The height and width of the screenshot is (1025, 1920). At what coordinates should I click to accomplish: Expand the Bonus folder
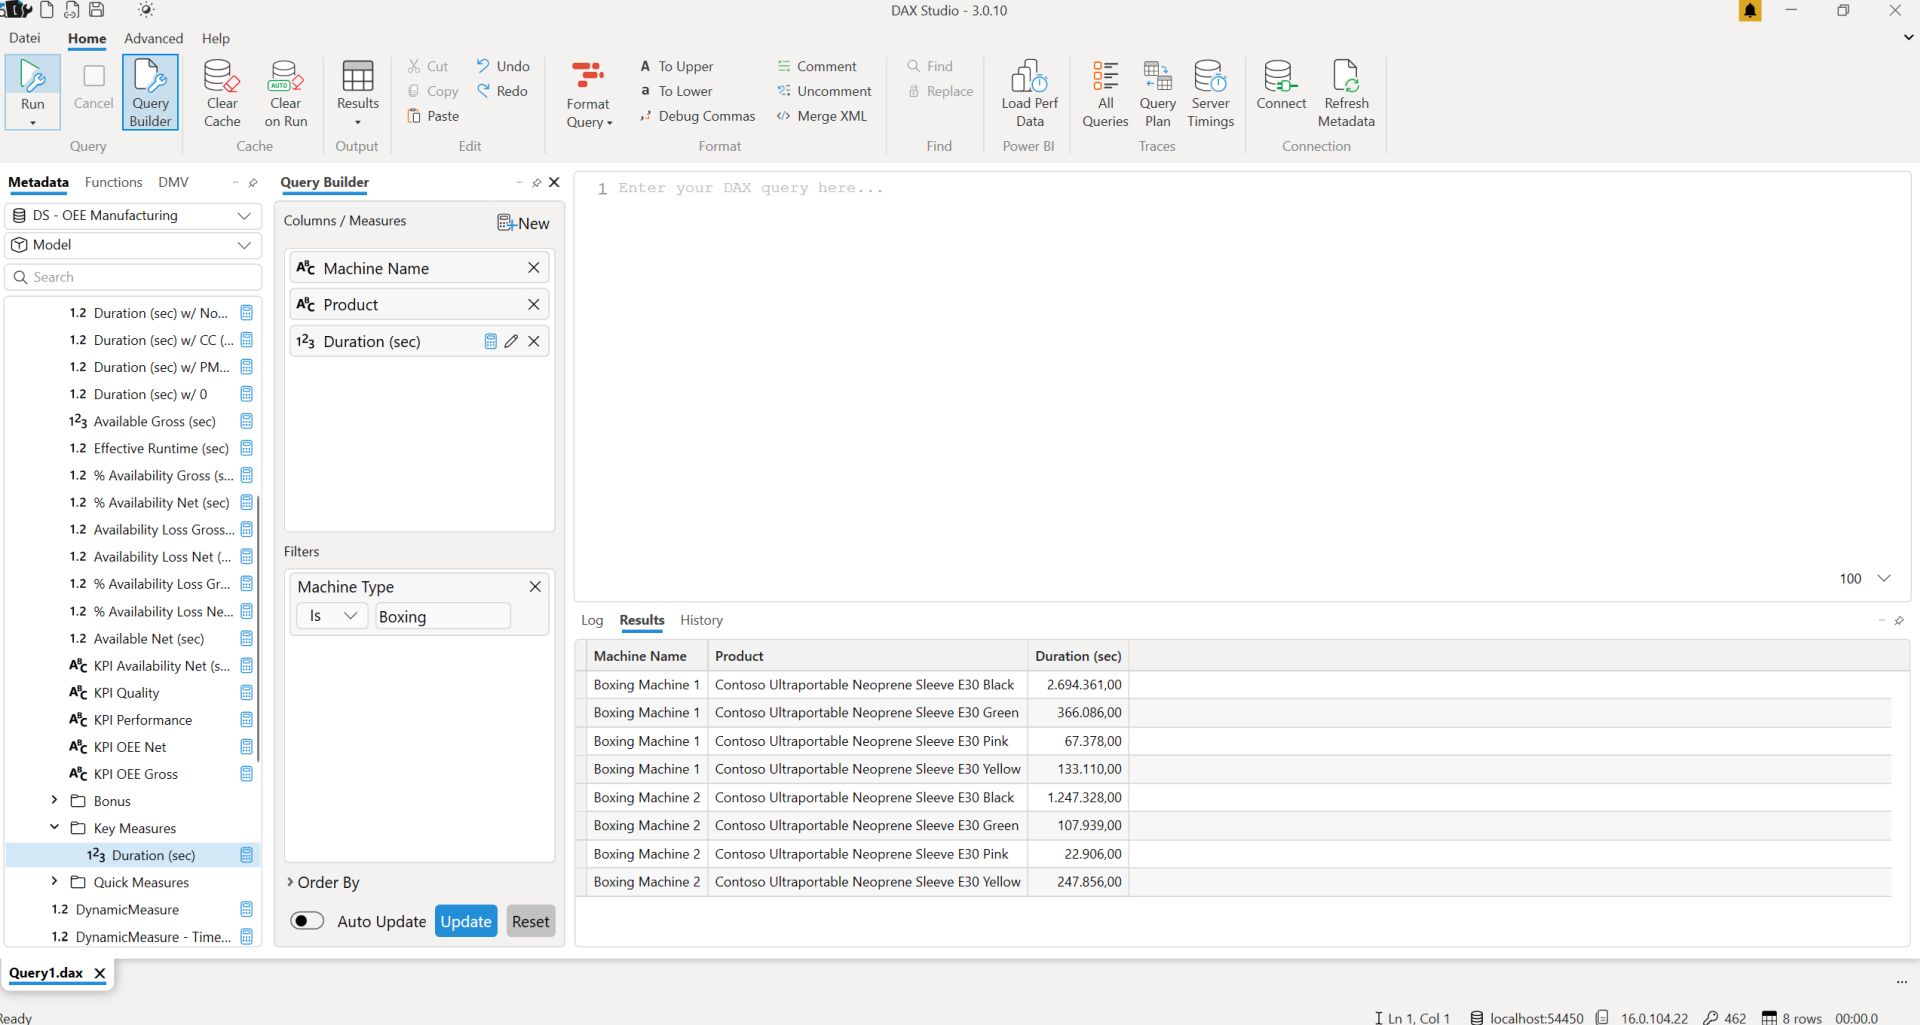click(x=54, y=800)
